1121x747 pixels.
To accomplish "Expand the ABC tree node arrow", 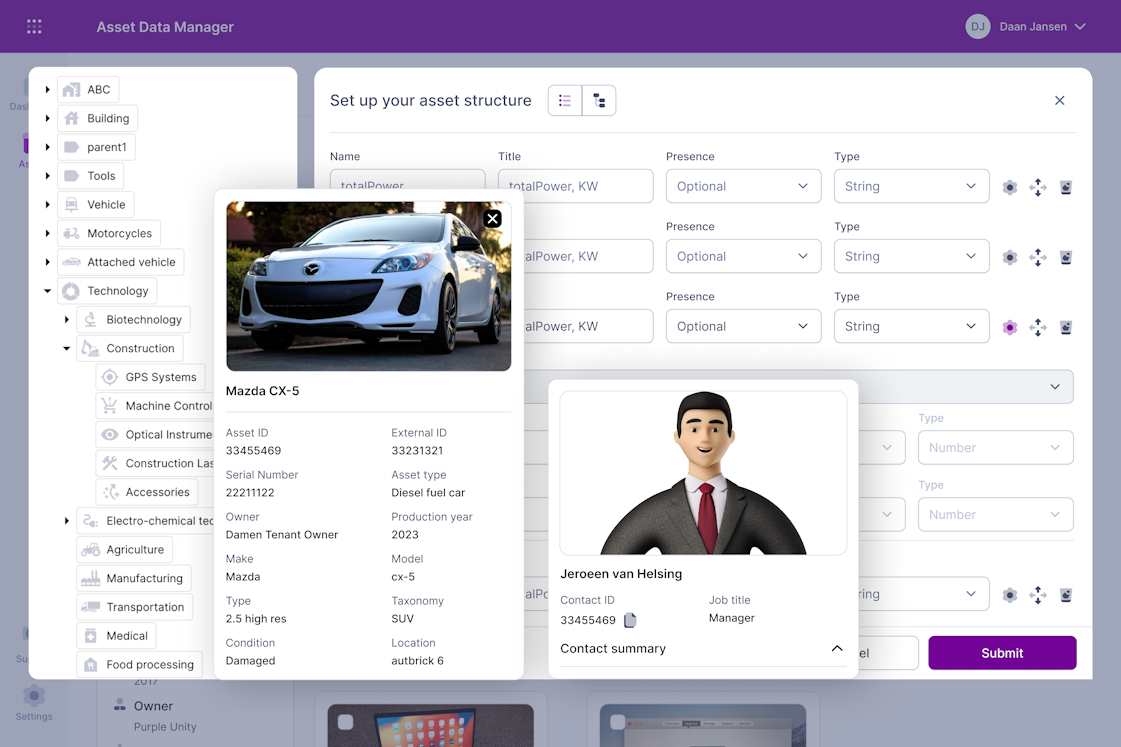I will 47,89.
